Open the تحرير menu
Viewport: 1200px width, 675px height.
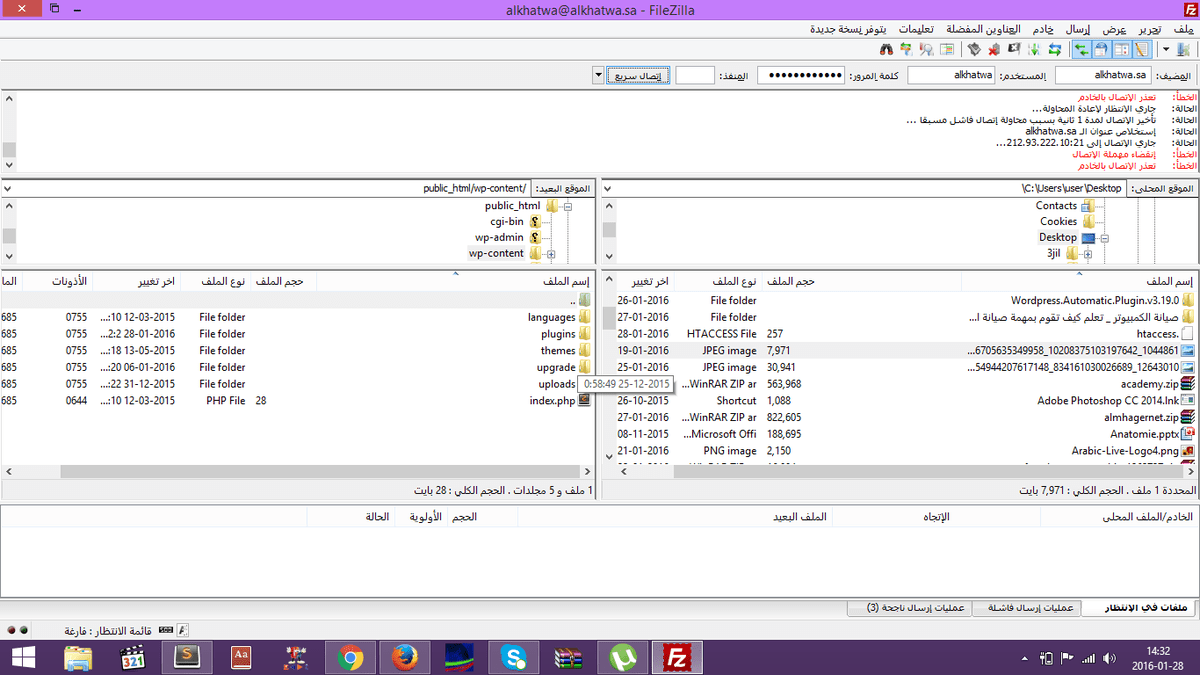point(1152,29)
